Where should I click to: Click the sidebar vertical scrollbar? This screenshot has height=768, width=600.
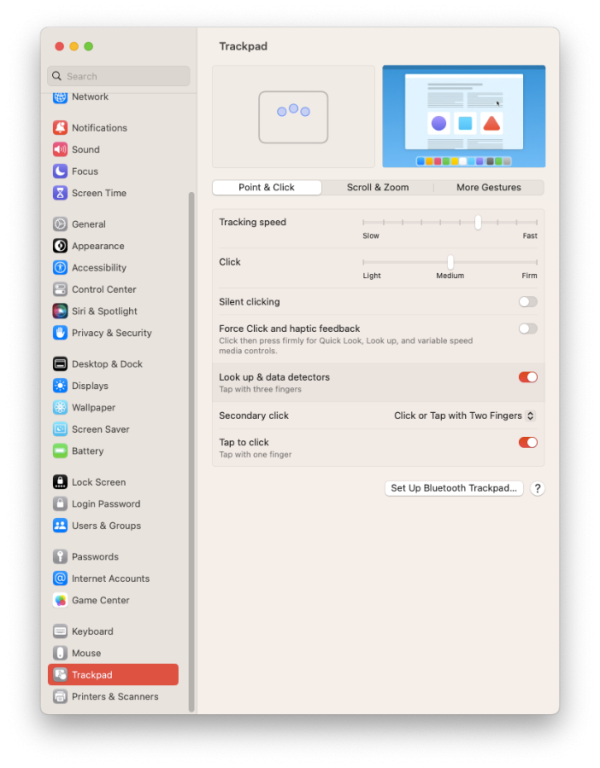(x=191, y=451)
